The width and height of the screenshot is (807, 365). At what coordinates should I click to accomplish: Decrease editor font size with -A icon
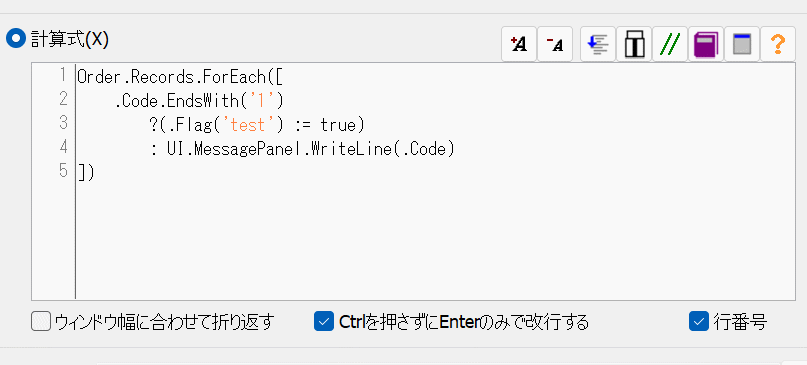[x=555, y=44]
